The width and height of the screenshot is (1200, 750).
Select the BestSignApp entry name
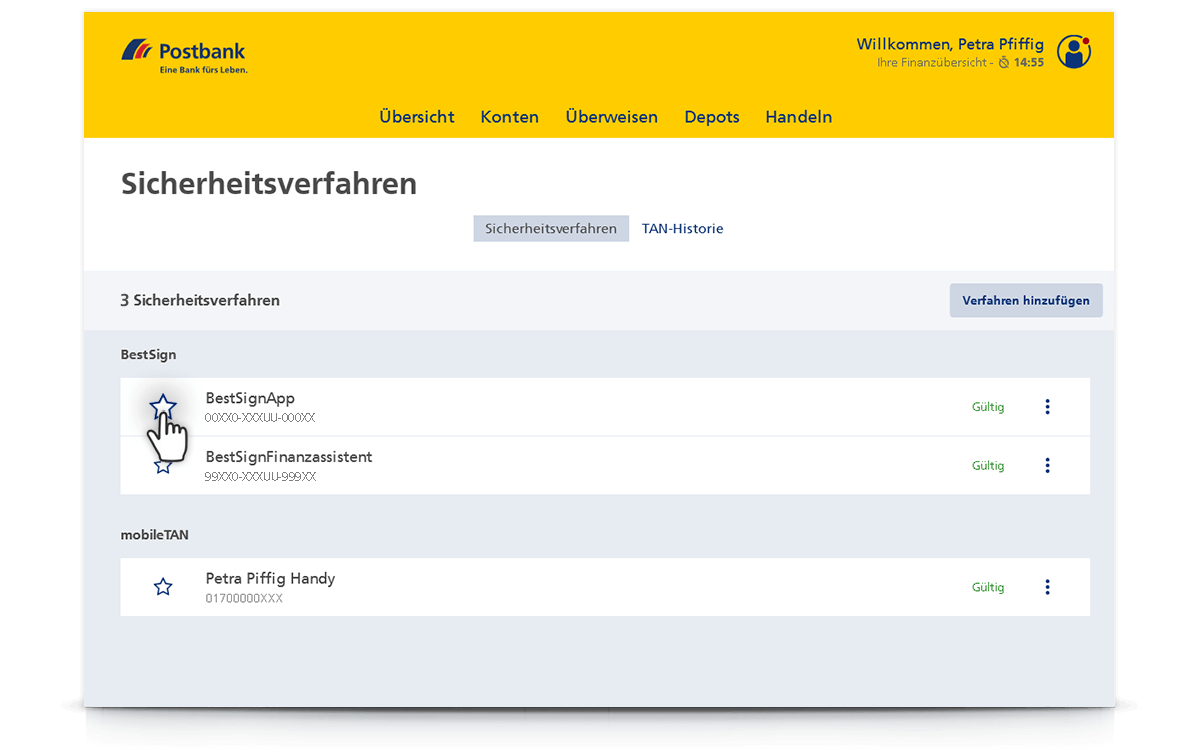[x=250, y=398]
